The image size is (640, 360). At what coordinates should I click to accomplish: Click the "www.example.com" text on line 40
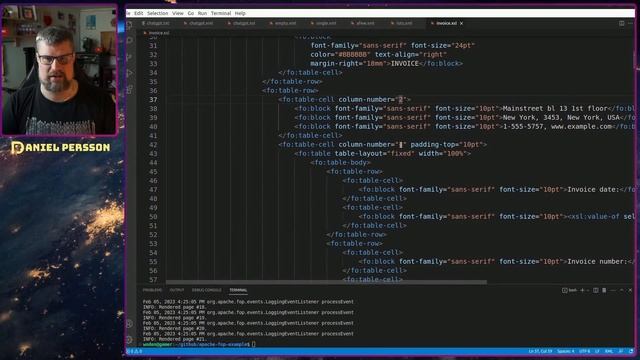(581, 127)
